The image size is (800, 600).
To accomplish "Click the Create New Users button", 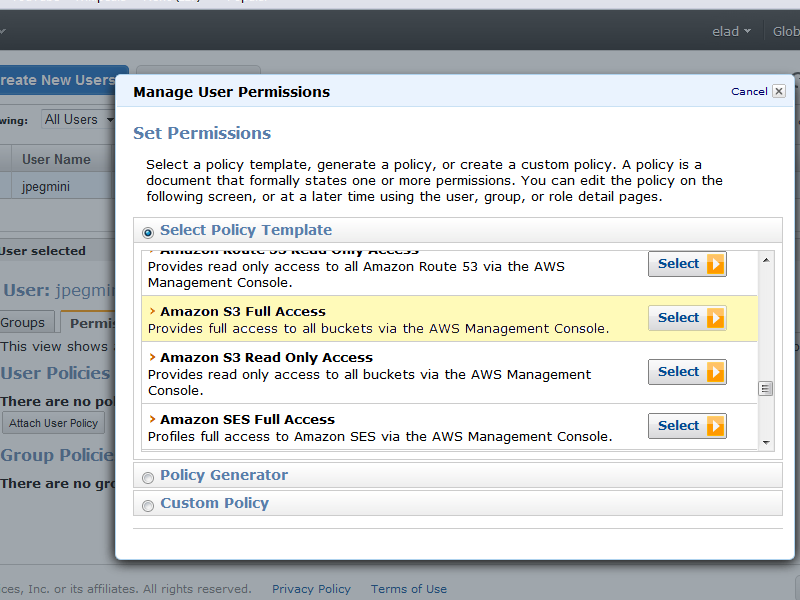I will pyautogui.click(x=64, y=80).
